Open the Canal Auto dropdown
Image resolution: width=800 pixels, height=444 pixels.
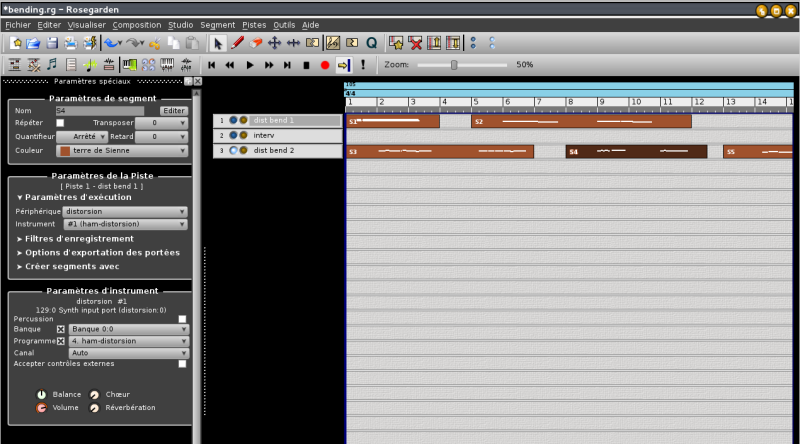click(129, 353)
